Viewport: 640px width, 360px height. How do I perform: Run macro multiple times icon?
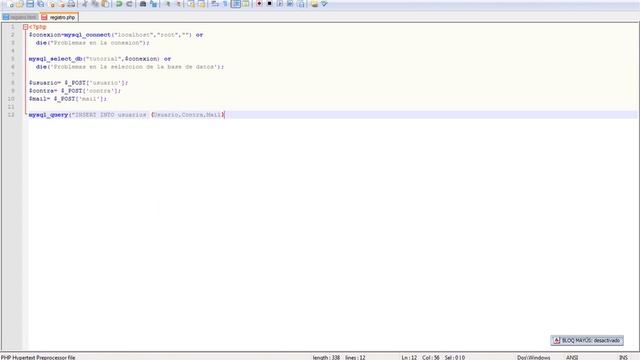point(290,4)
